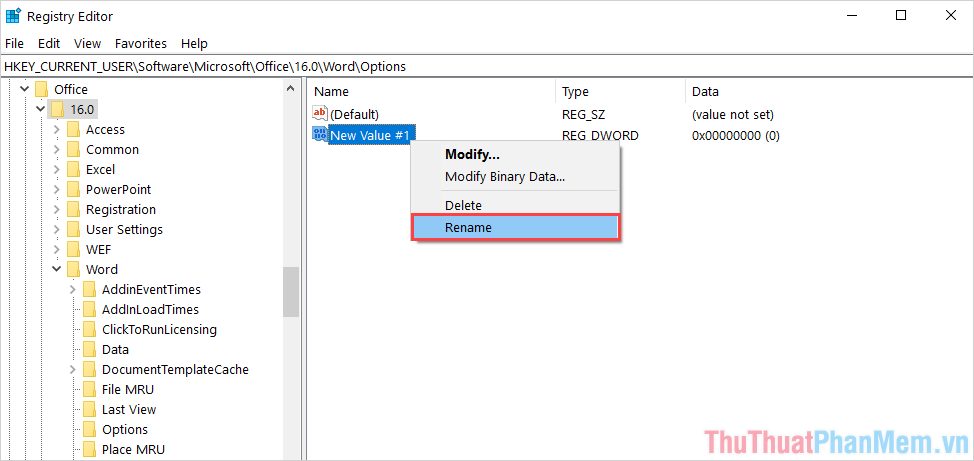Image resolution: width=974 pixels, height=461 pixels.
Task: Collapse the 16.0 tree node
Action: (40, 109)
